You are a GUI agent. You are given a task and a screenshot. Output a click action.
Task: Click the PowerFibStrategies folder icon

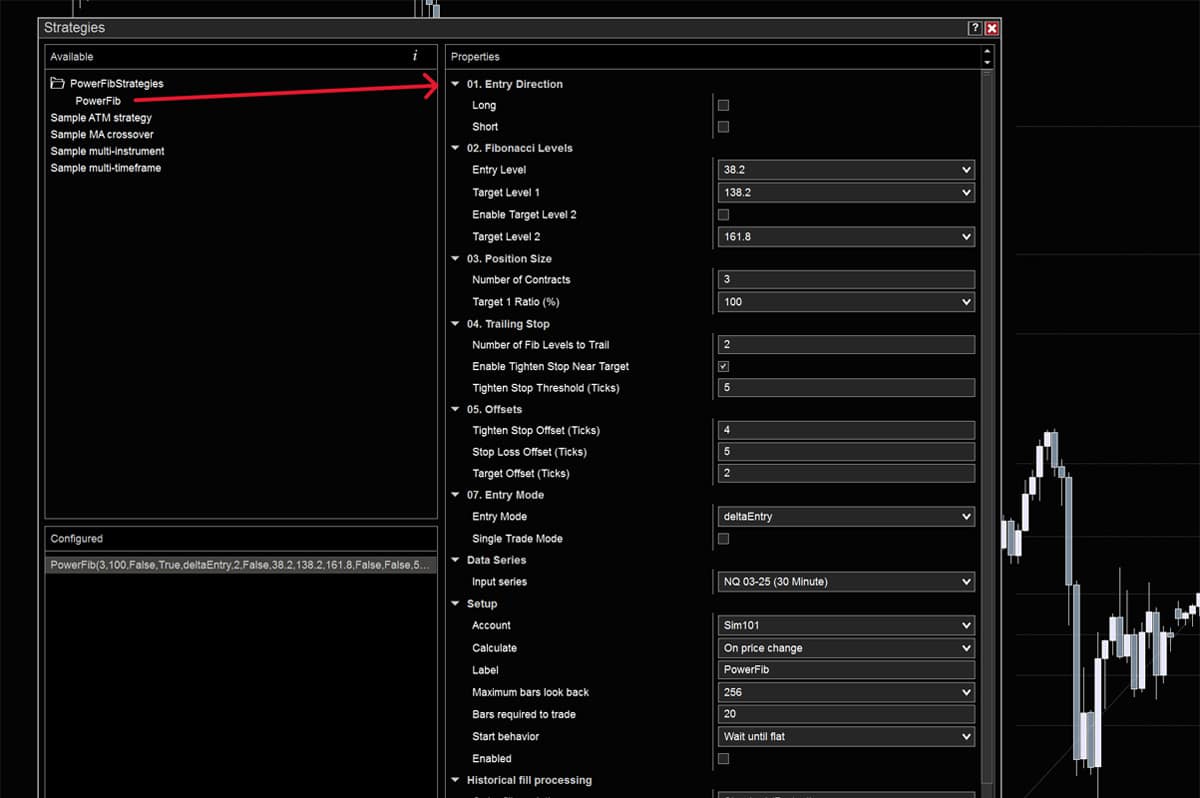58,84
